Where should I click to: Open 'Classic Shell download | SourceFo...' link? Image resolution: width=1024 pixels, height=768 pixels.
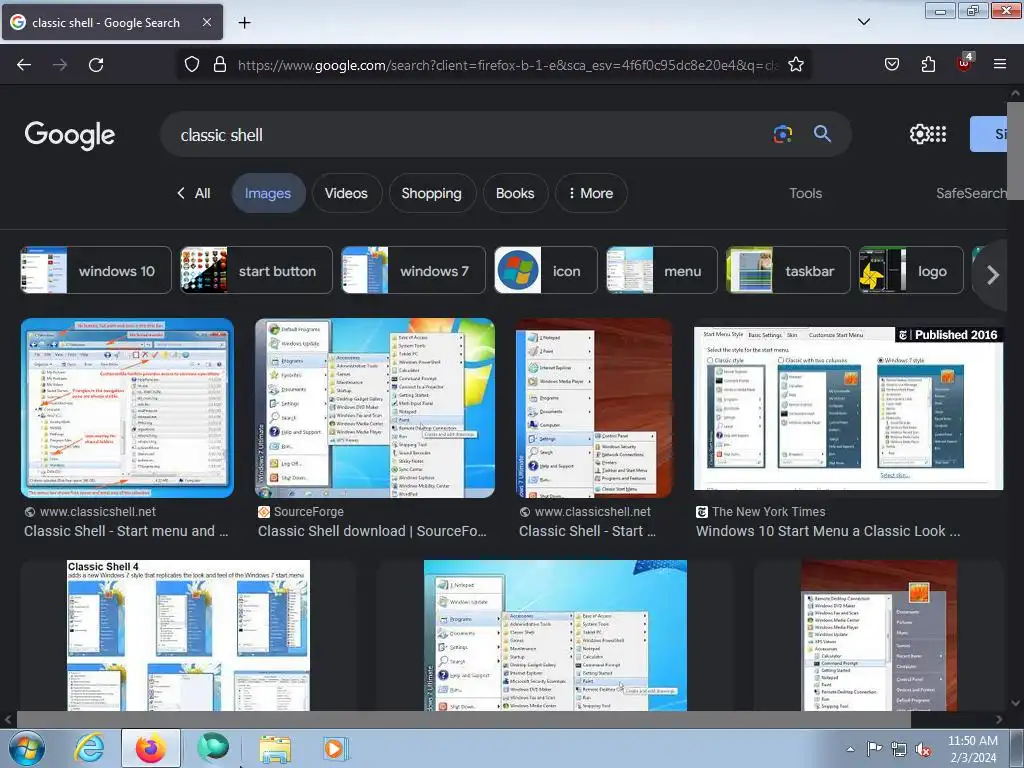372,531
